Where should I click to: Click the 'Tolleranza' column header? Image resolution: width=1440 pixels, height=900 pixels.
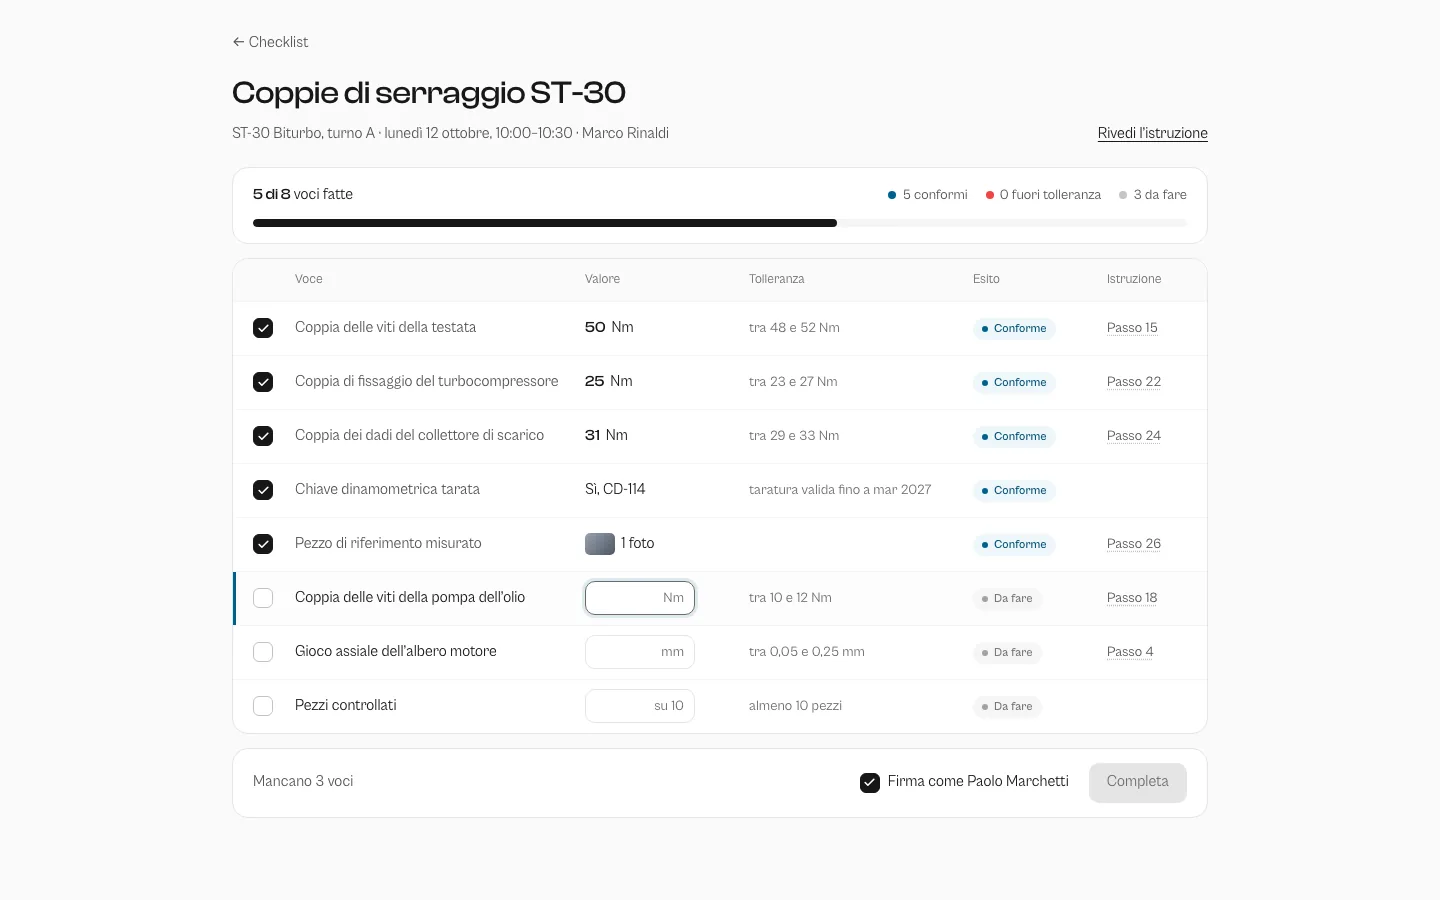tap(777, 279)
